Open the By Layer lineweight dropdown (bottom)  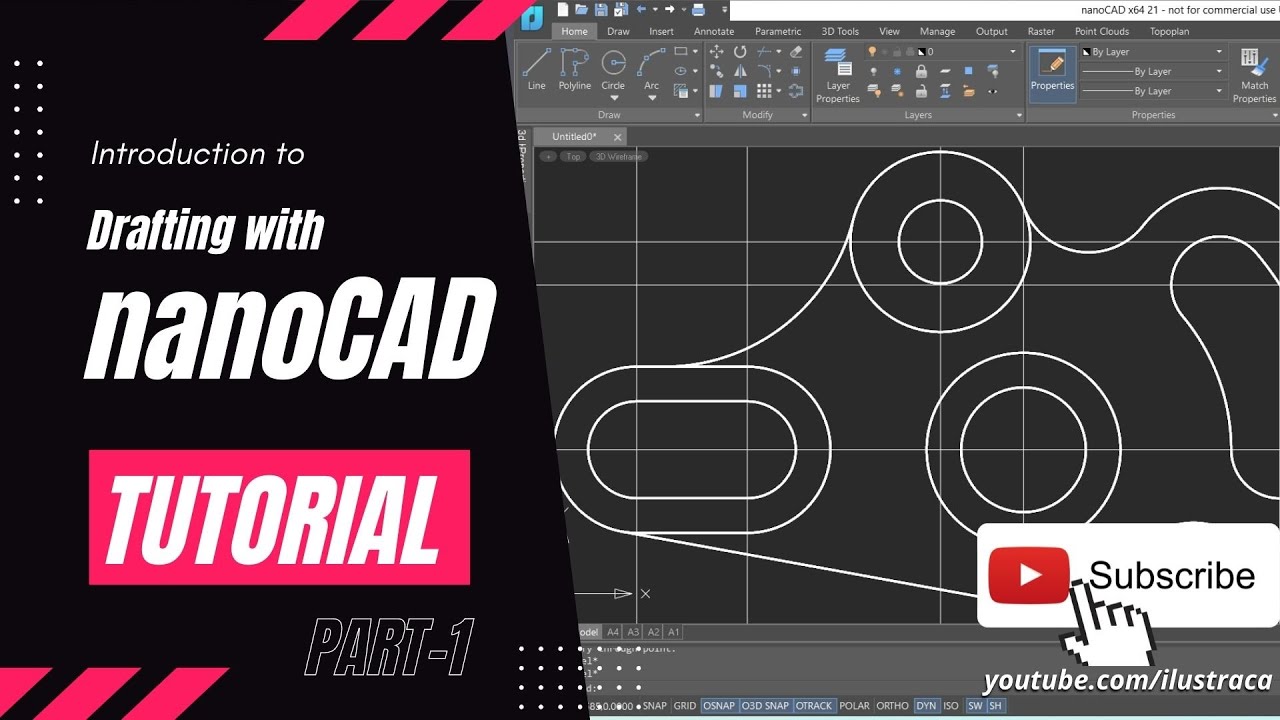pyautogui.click(x=1152, y=91)
